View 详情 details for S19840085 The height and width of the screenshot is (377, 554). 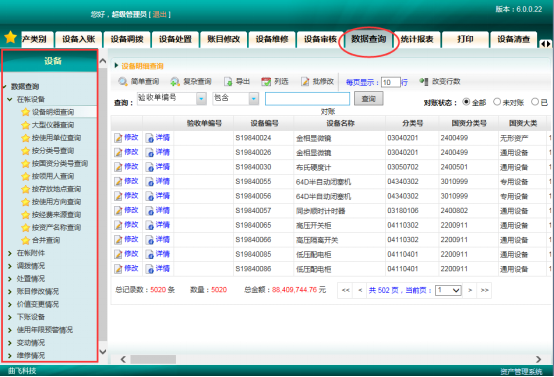click(x=158, y=254)
